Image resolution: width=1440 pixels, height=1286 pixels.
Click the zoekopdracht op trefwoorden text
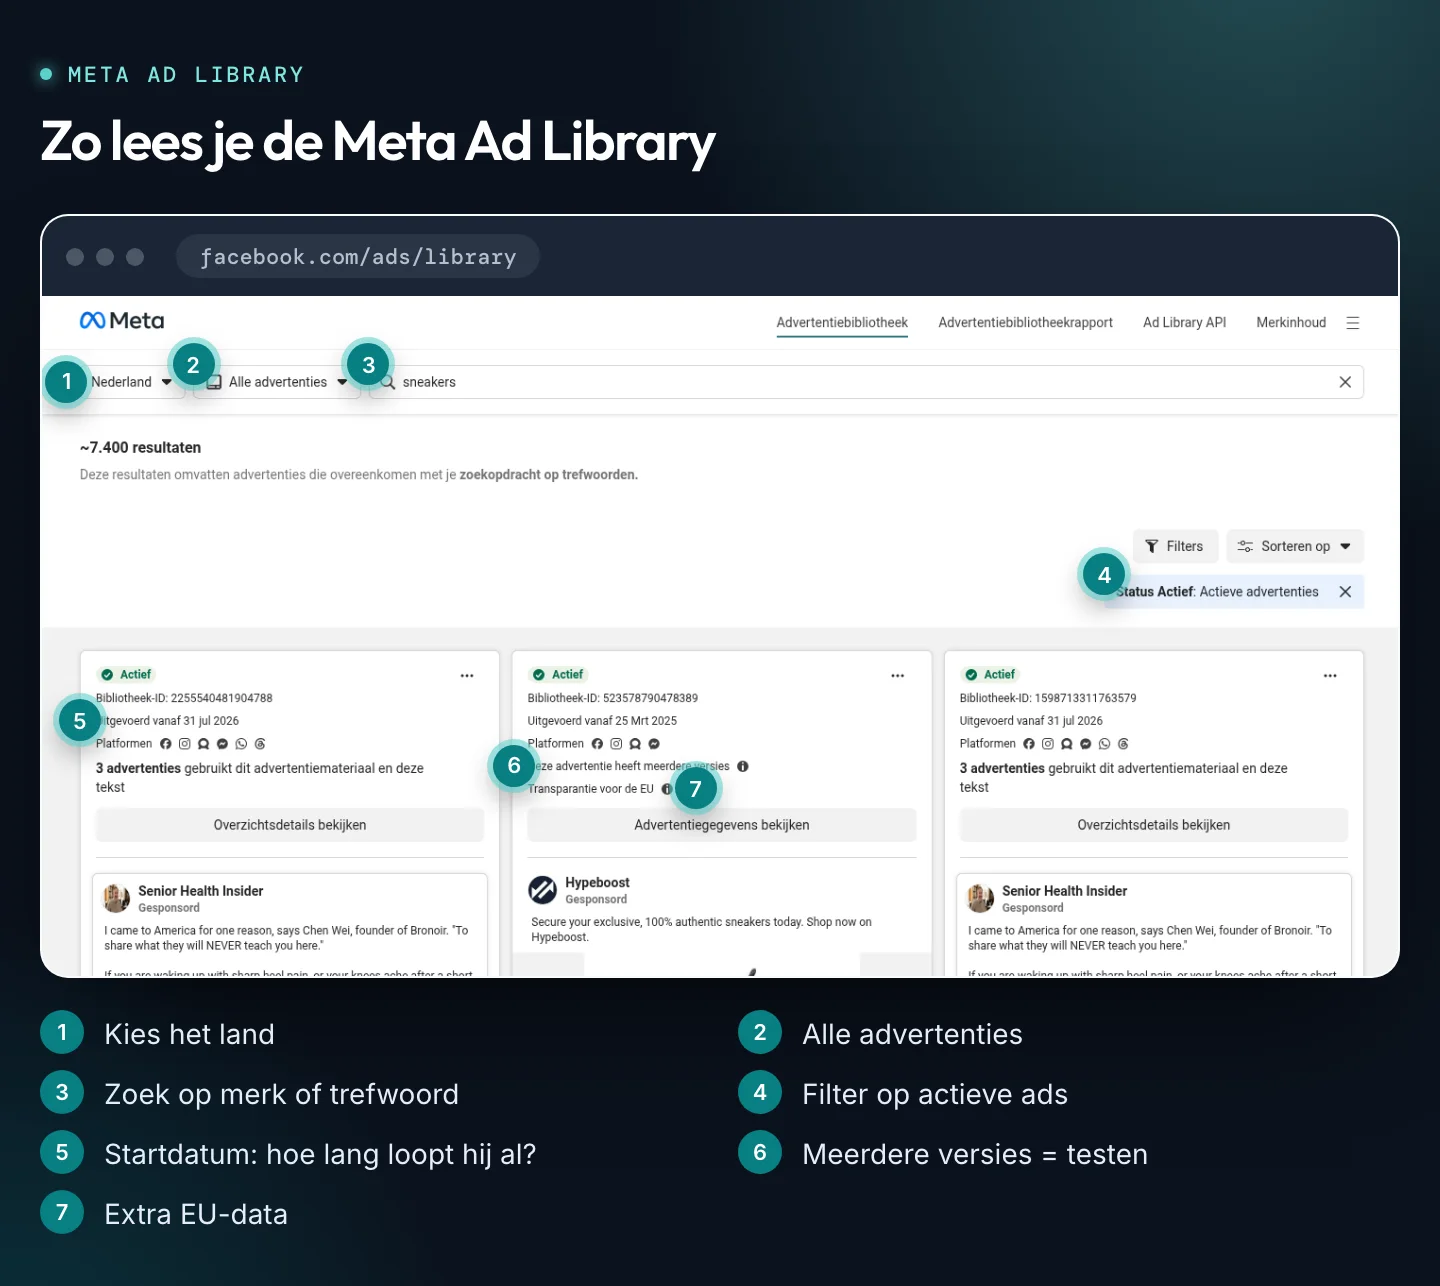548,475
